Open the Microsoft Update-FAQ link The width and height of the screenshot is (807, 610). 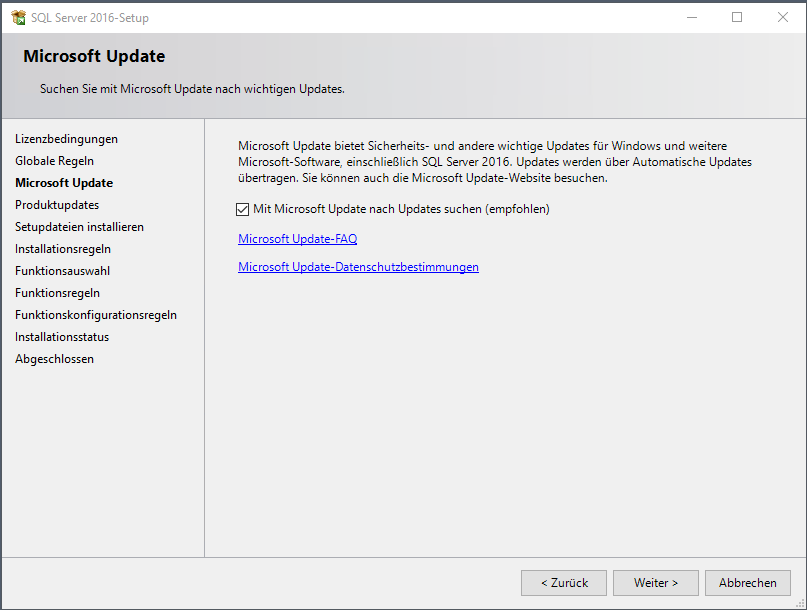coord(297,239)
